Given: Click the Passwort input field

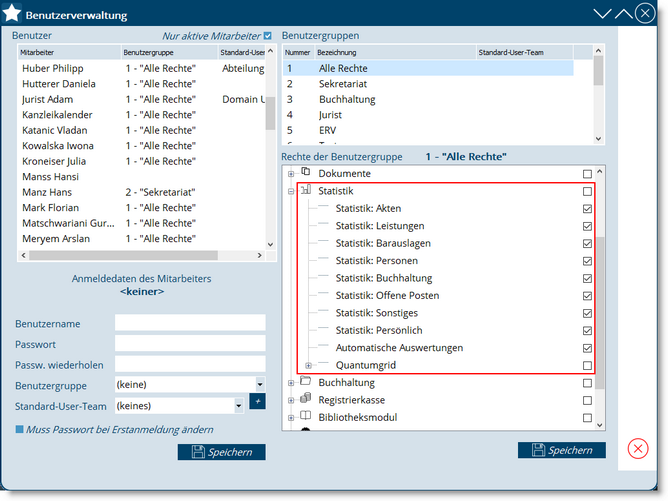Looking at the screenshot, I should click(x=190, y=343).
